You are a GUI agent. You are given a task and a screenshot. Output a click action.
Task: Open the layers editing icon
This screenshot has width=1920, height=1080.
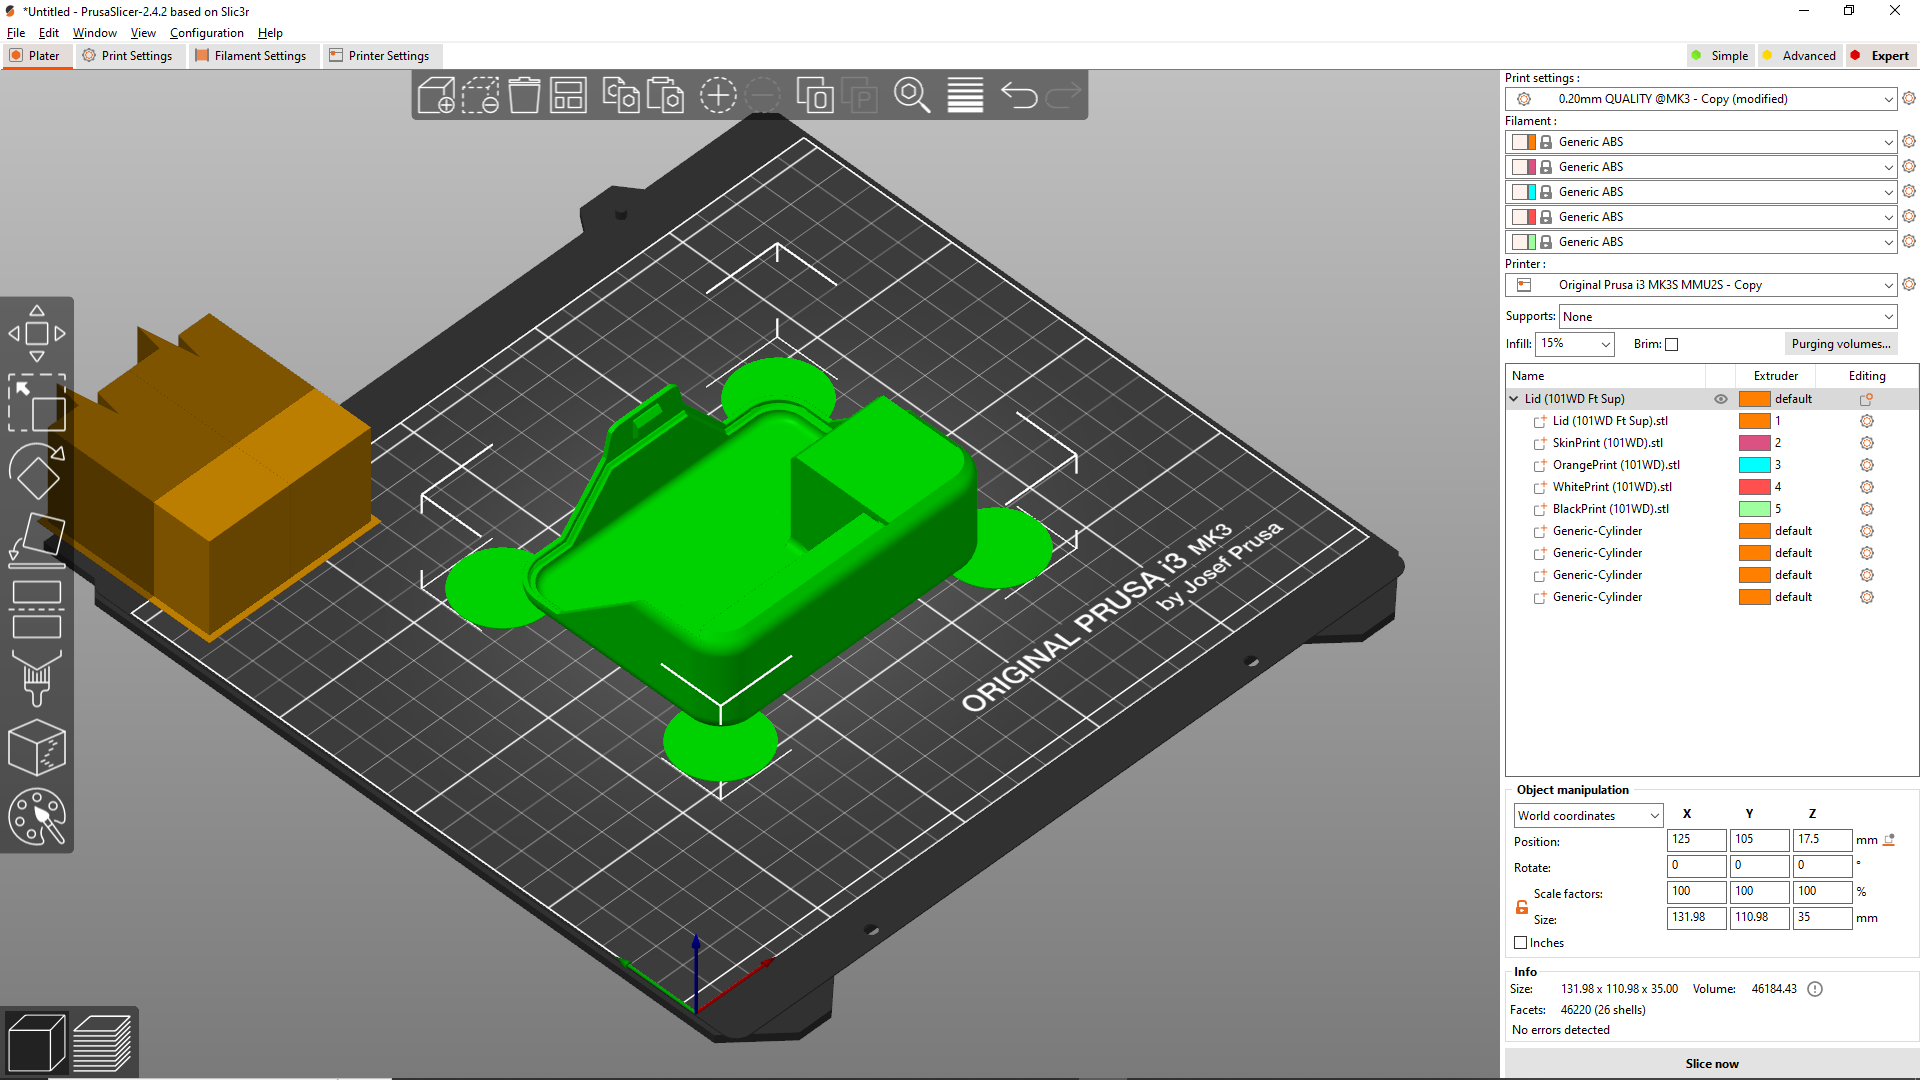pyautogui.click(x=965, y=96)
